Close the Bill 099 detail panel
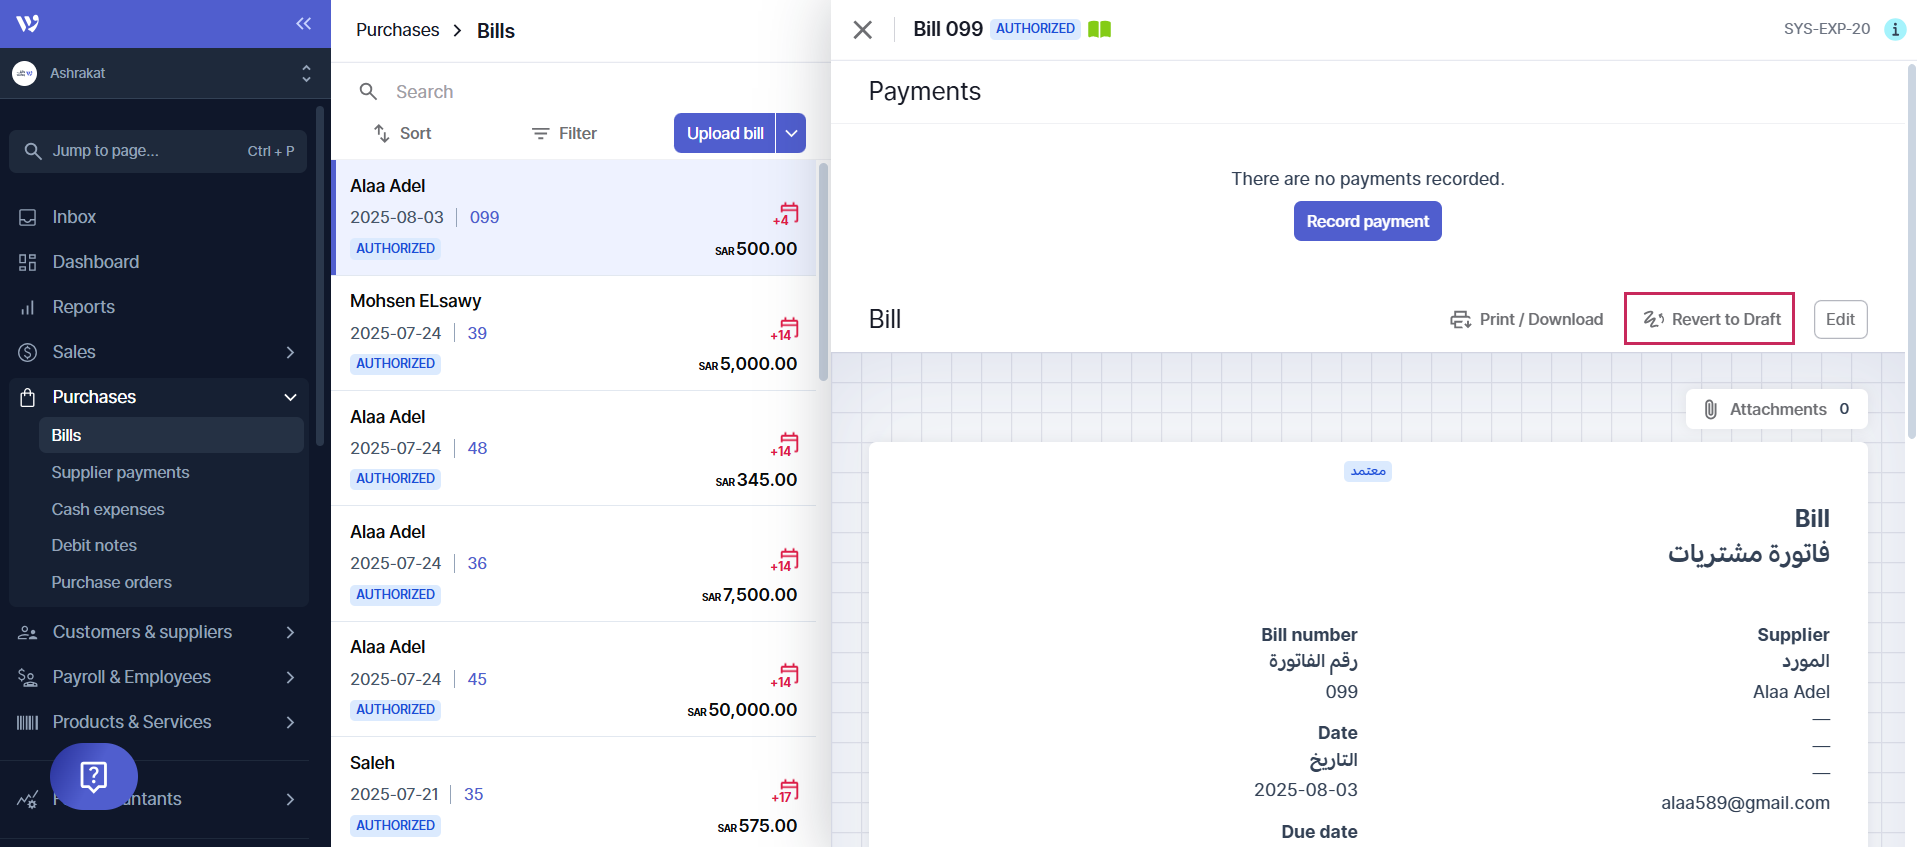Screen dimensions: 1917x847 tap(862, 30)
